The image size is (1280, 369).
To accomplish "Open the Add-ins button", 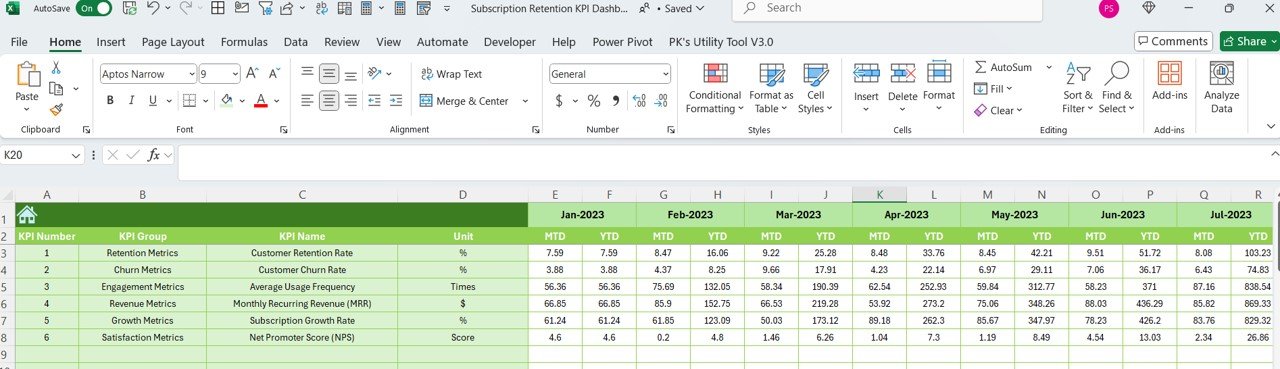I will [x=1169, y=81].
